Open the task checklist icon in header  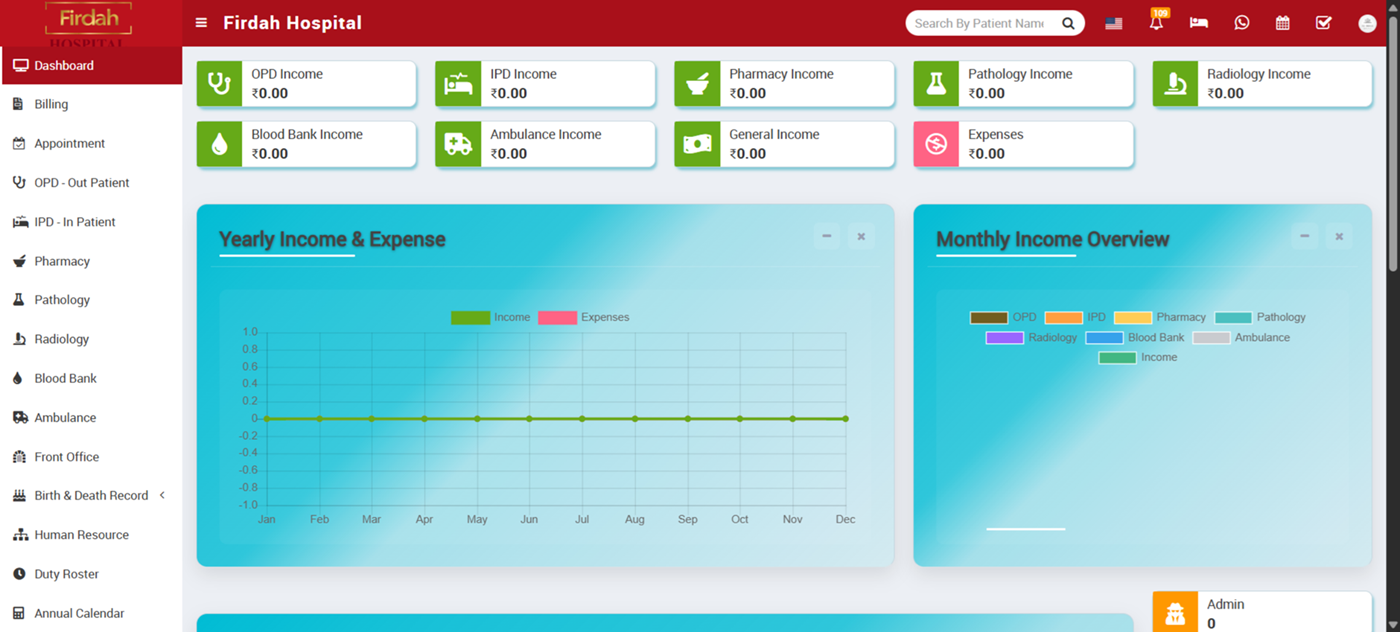1323,23
